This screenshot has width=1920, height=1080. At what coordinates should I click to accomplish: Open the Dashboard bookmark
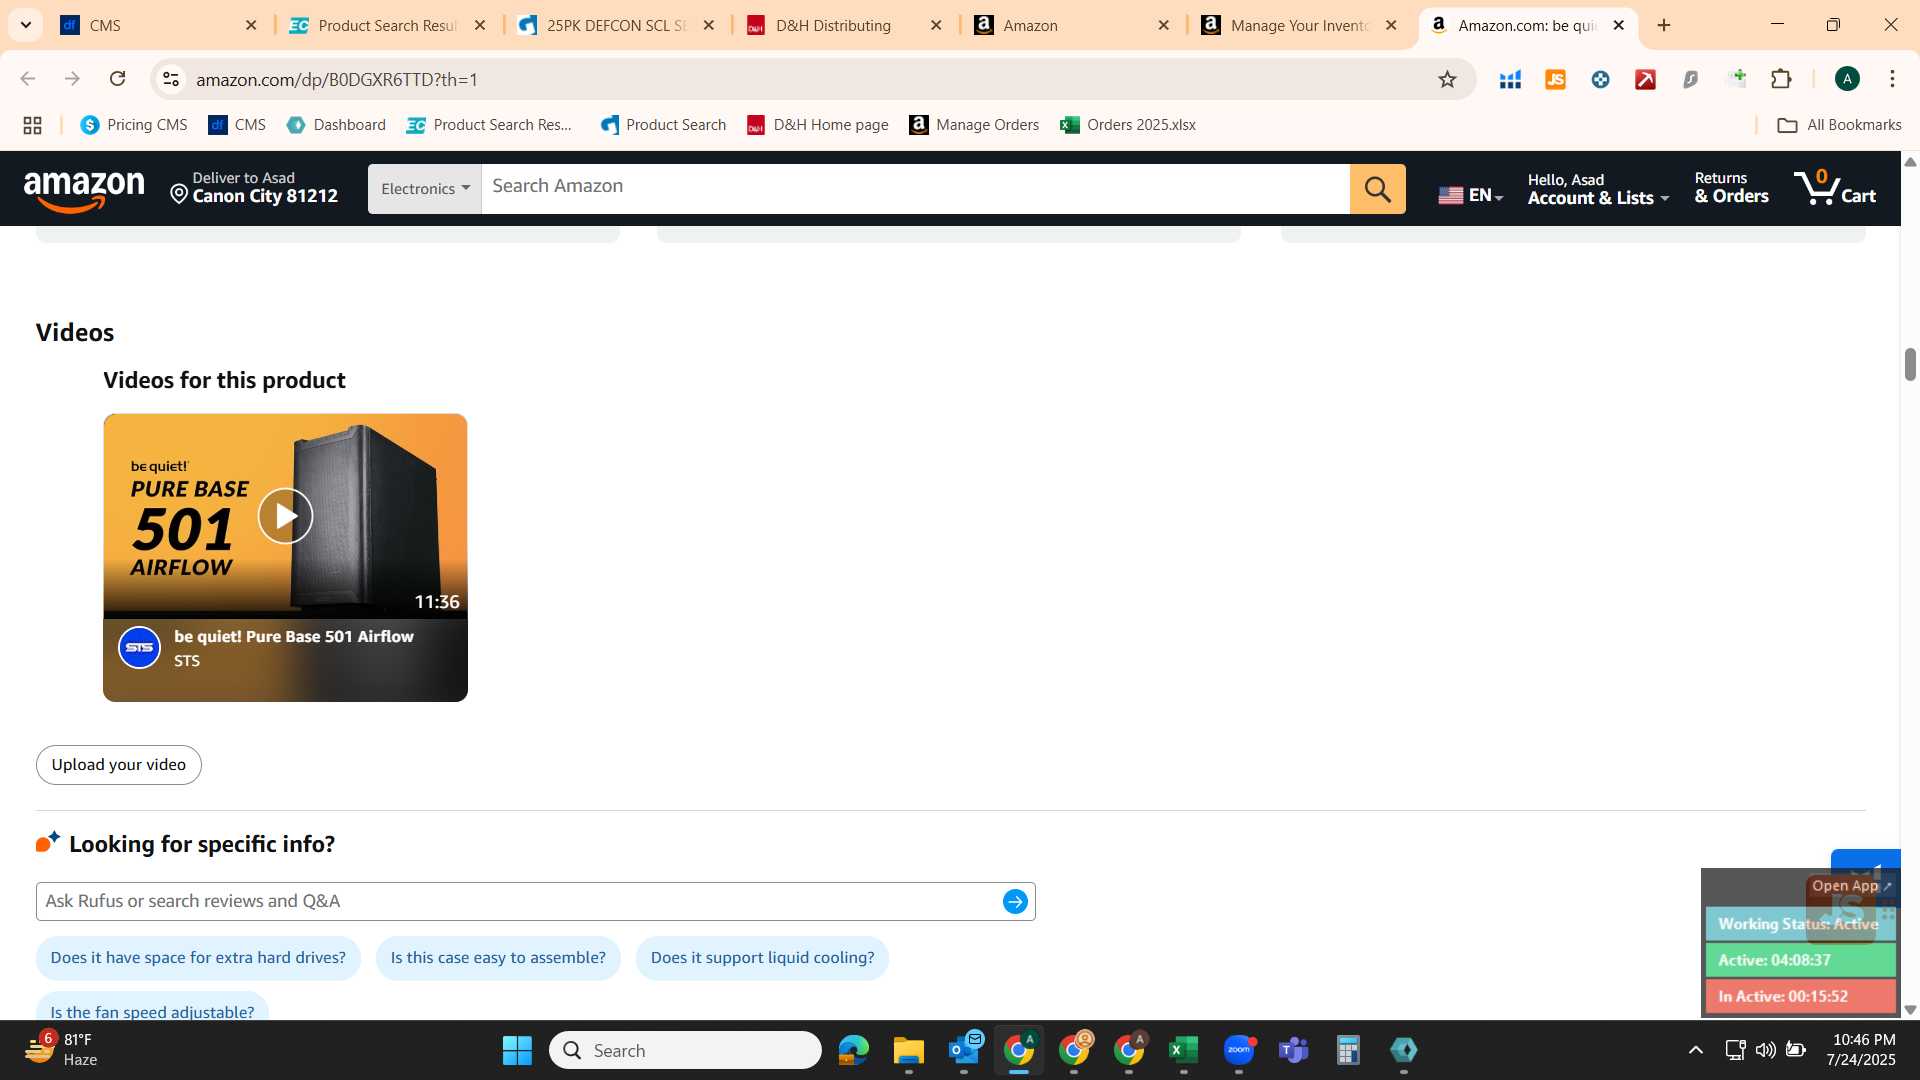tap(337, 125)
